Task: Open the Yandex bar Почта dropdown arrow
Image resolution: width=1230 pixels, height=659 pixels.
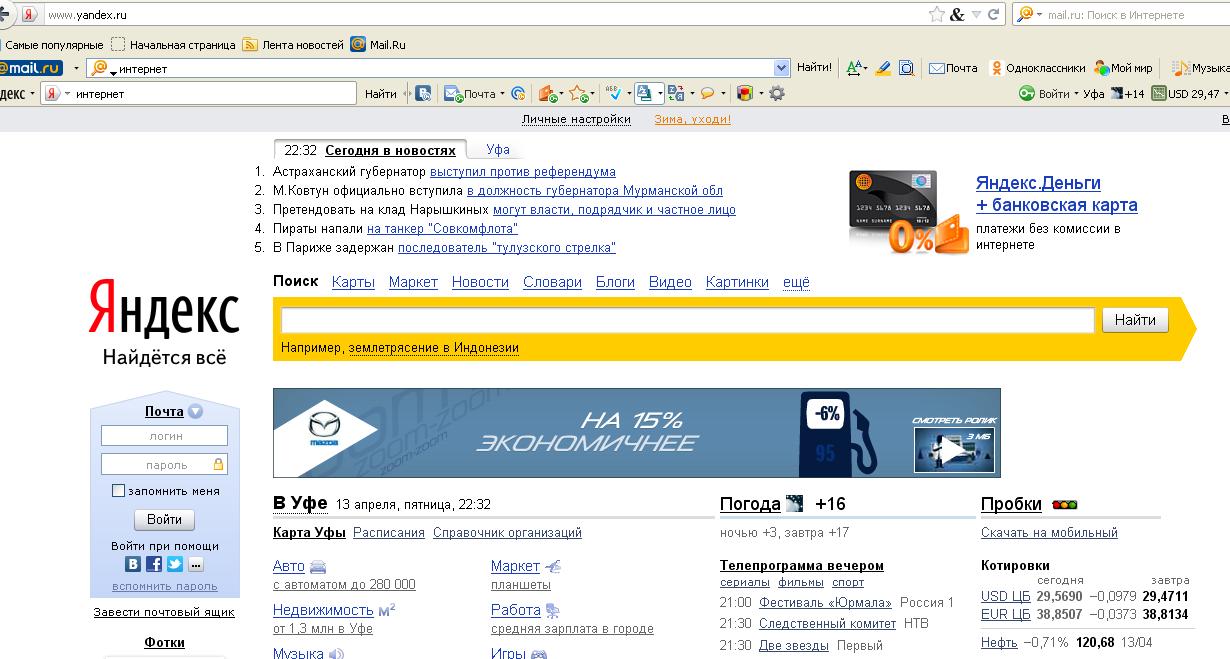Action: click(502, 94)
